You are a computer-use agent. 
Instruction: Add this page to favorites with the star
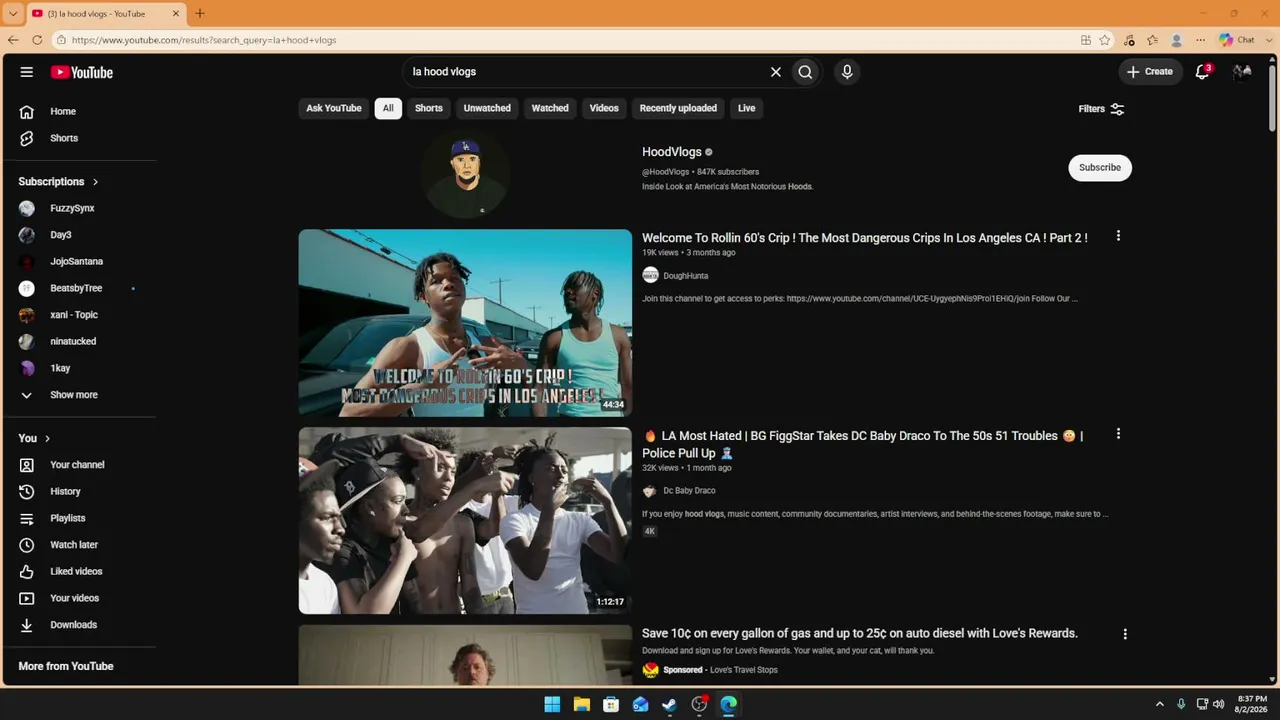tap(1105, 40)
